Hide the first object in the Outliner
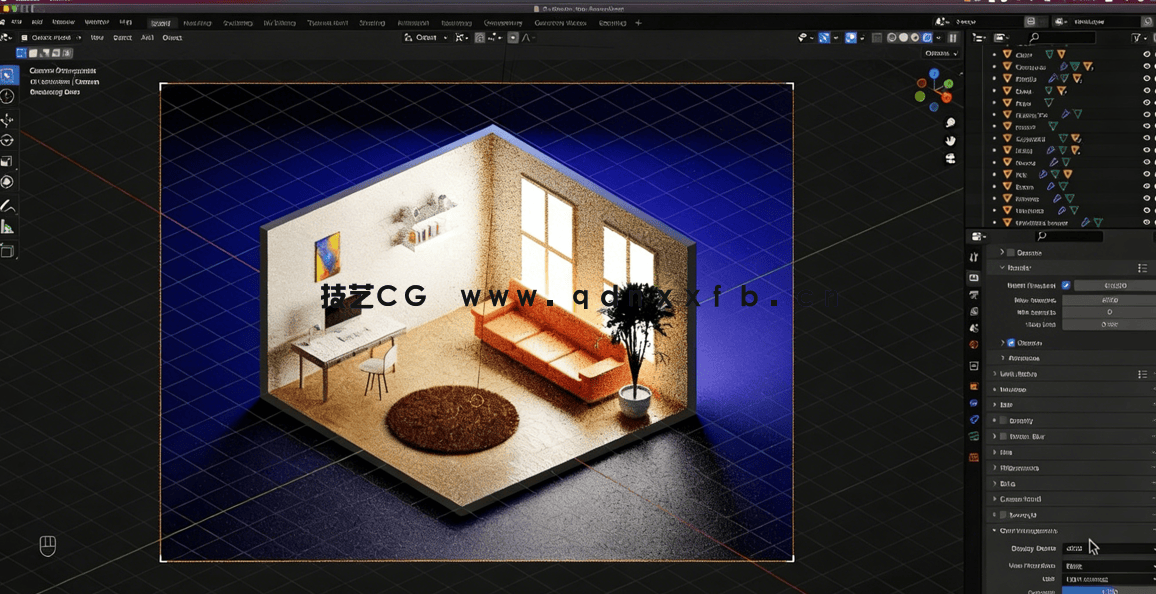This screenshot has height=594, width=1156. tap(1146, 54)
